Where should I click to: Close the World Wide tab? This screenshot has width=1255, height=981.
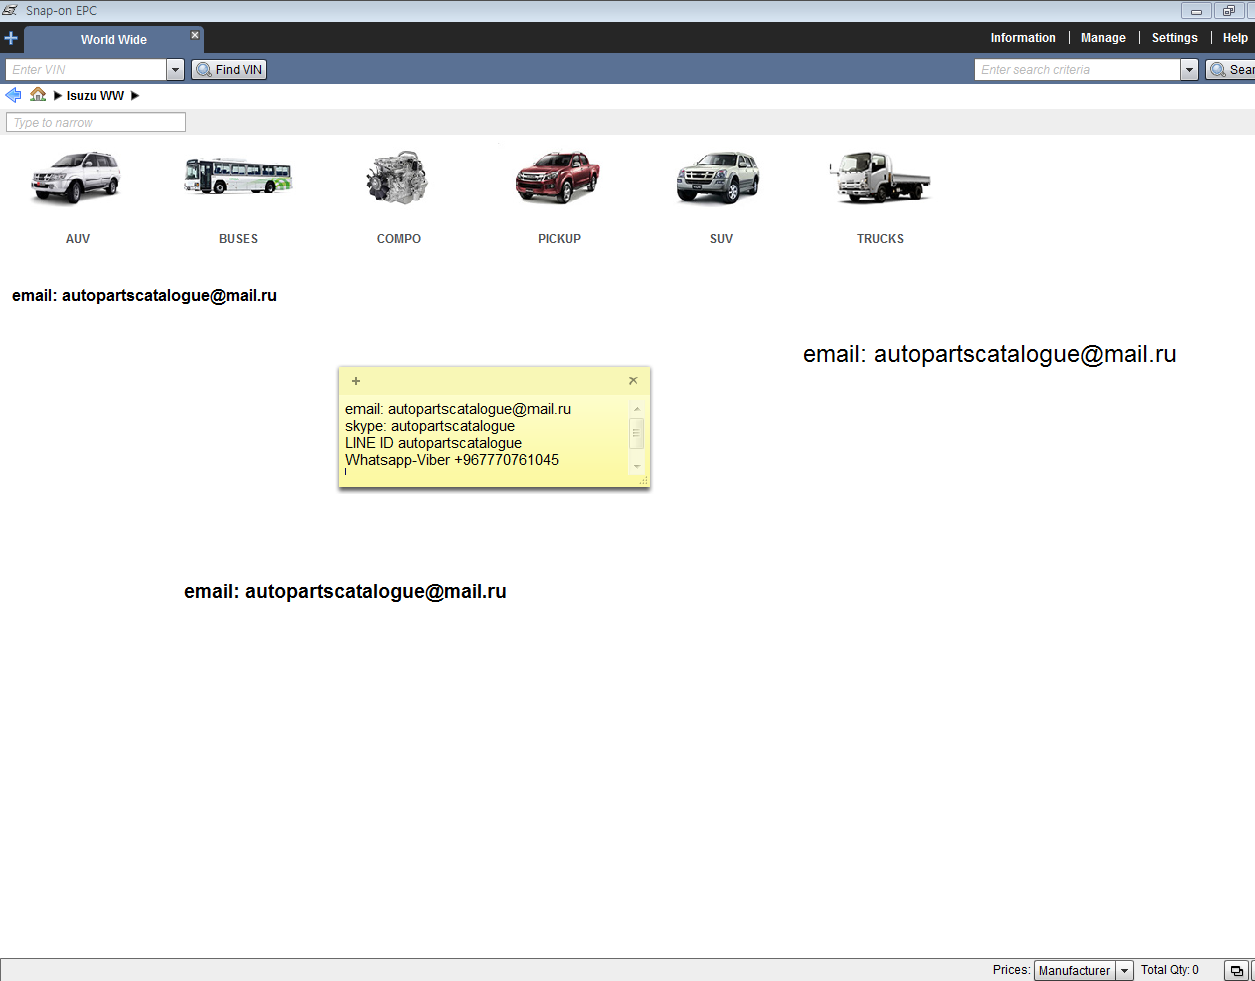[195, 35]
